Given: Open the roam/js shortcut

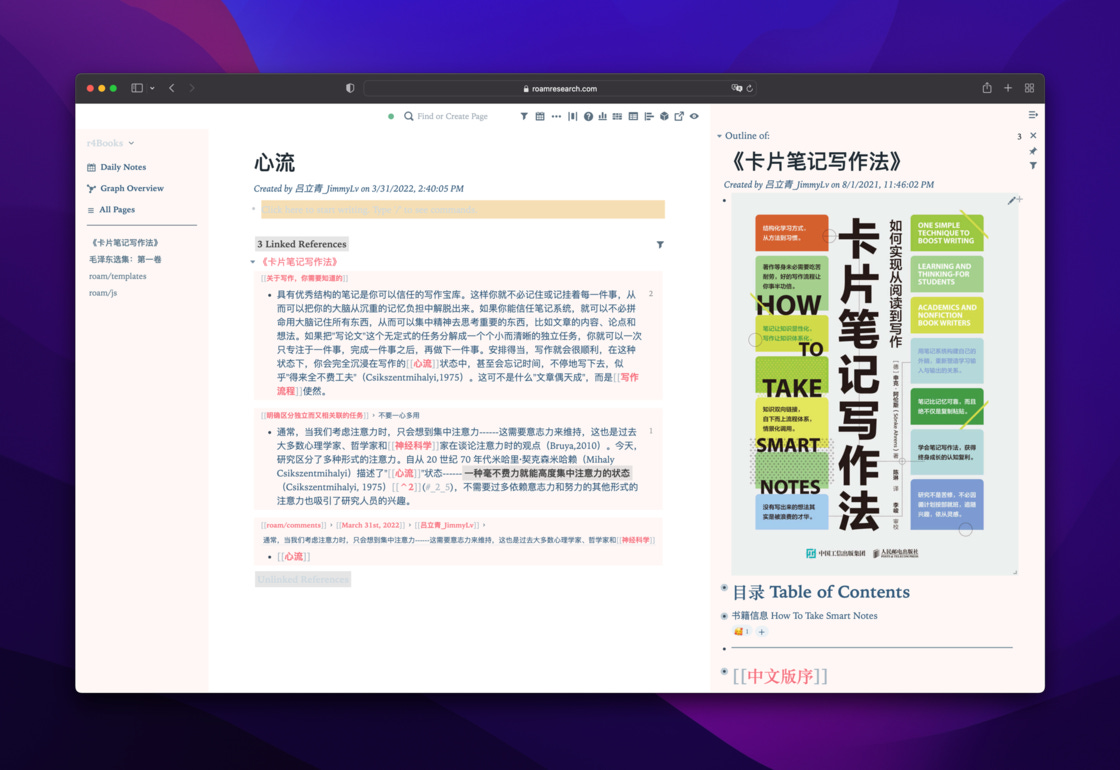Looking at the screenshot, I should [x=103, y=293].
